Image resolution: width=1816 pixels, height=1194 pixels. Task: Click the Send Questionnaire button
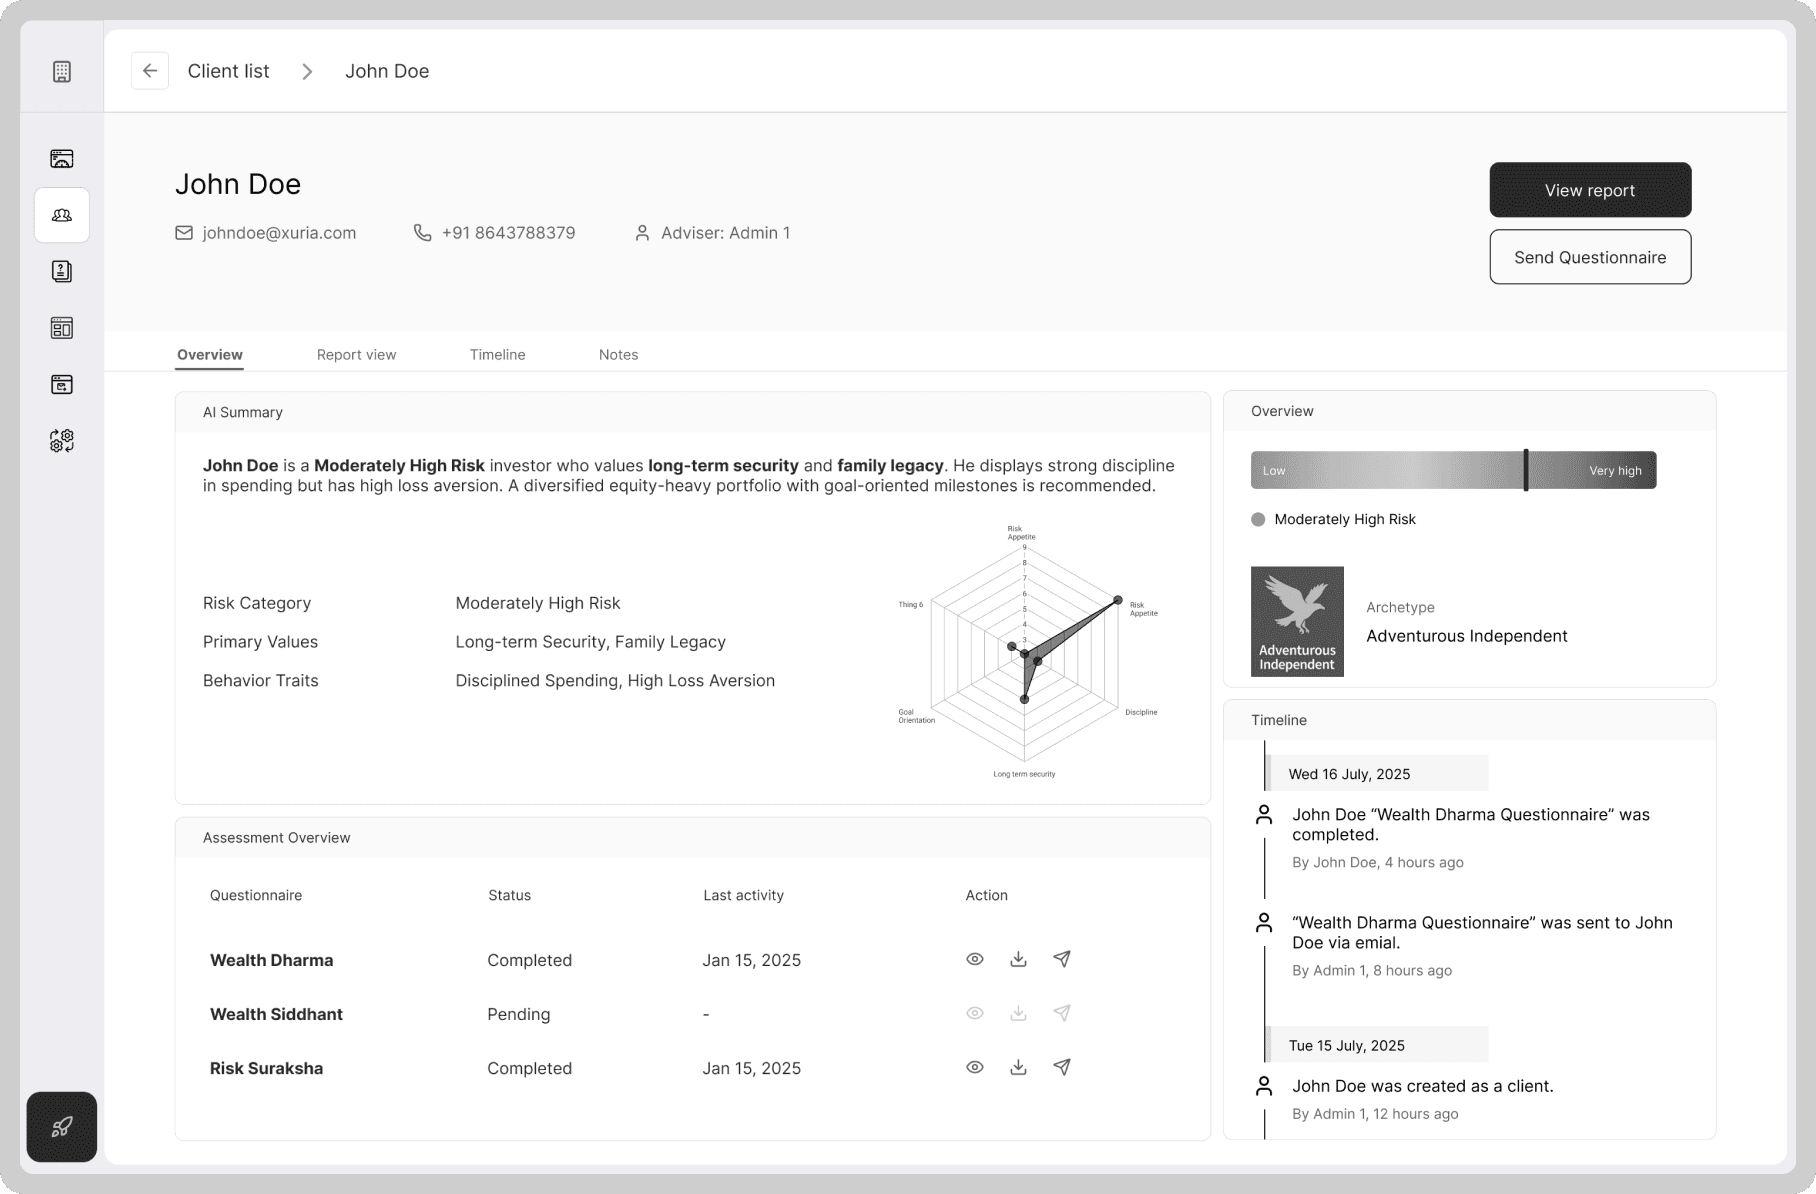[x=1589, y=257]
